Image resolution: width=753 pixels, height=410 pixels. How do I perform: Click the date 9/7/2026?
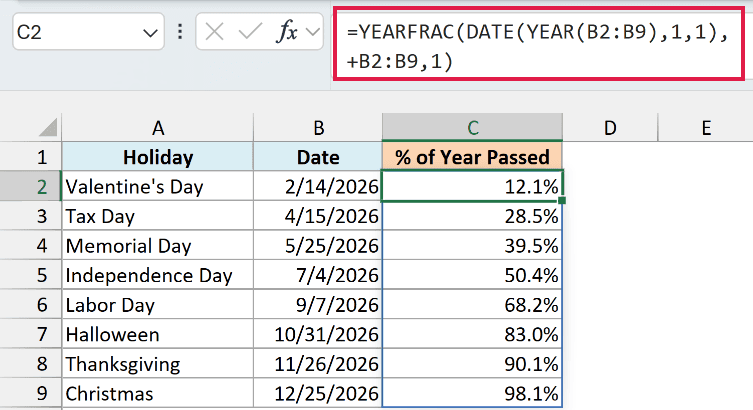318,305
